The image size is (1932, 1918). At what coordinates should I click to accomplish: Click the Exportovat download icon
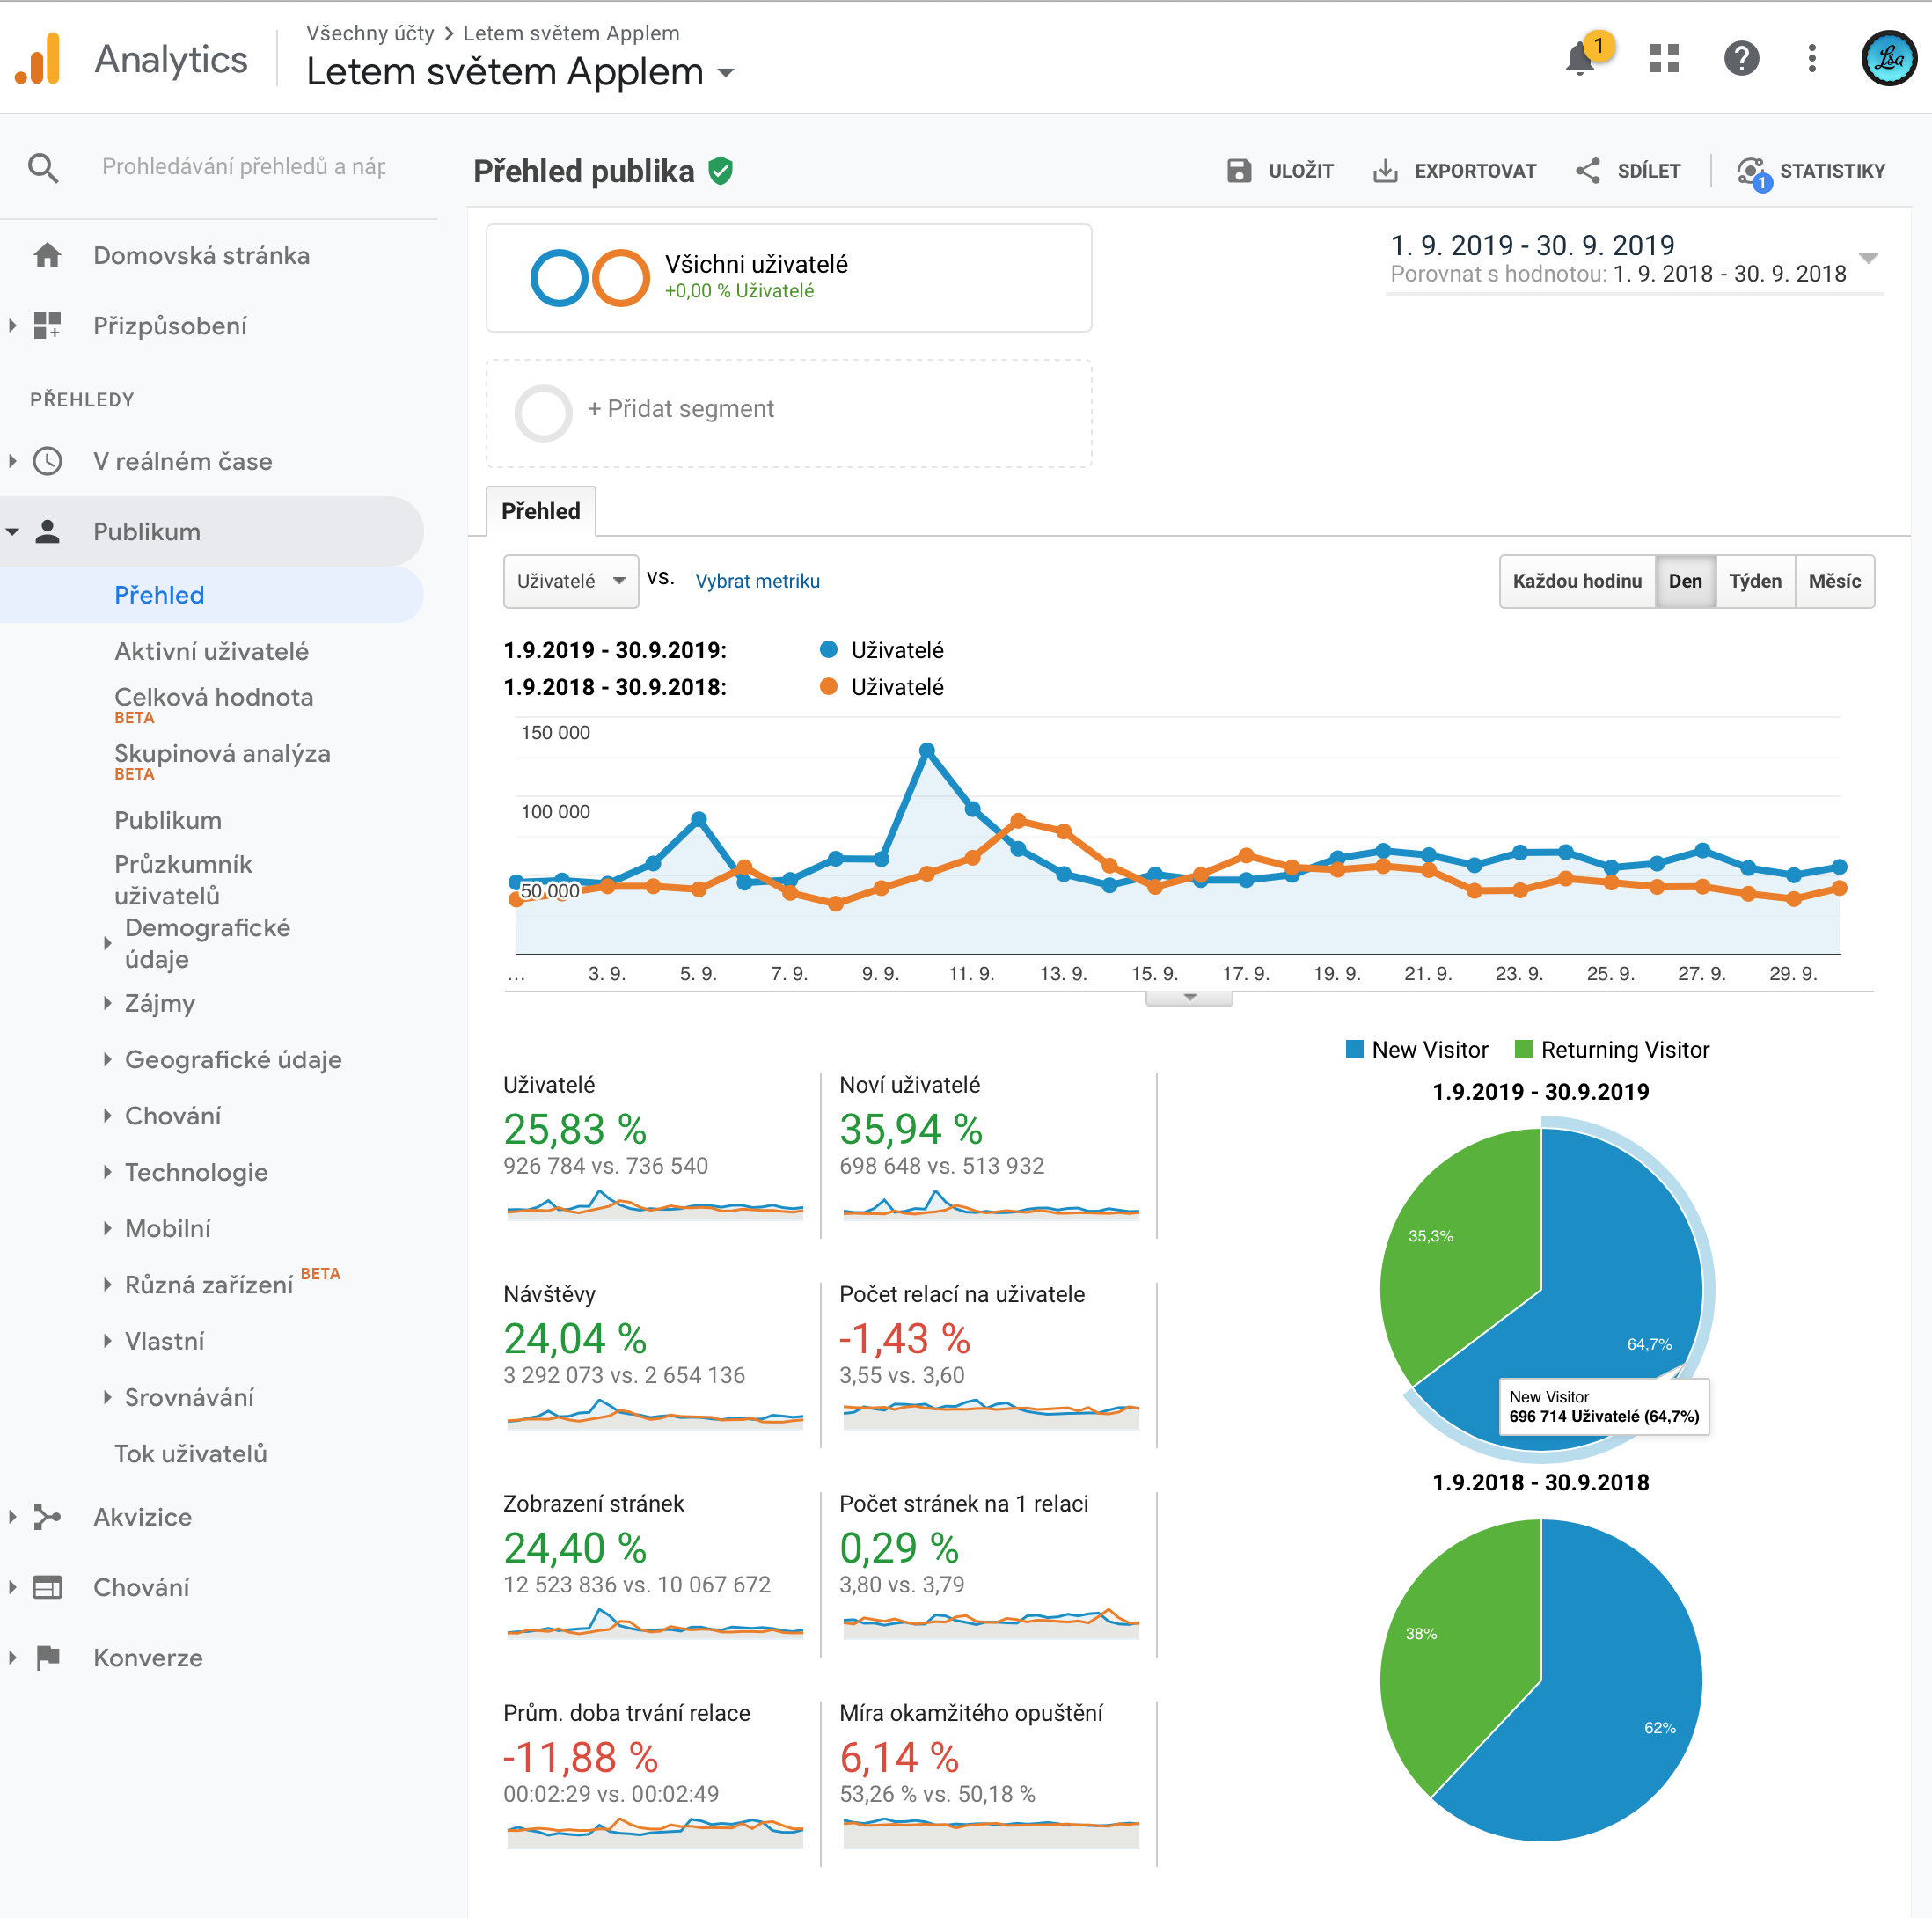click(x=1385, y=171)
